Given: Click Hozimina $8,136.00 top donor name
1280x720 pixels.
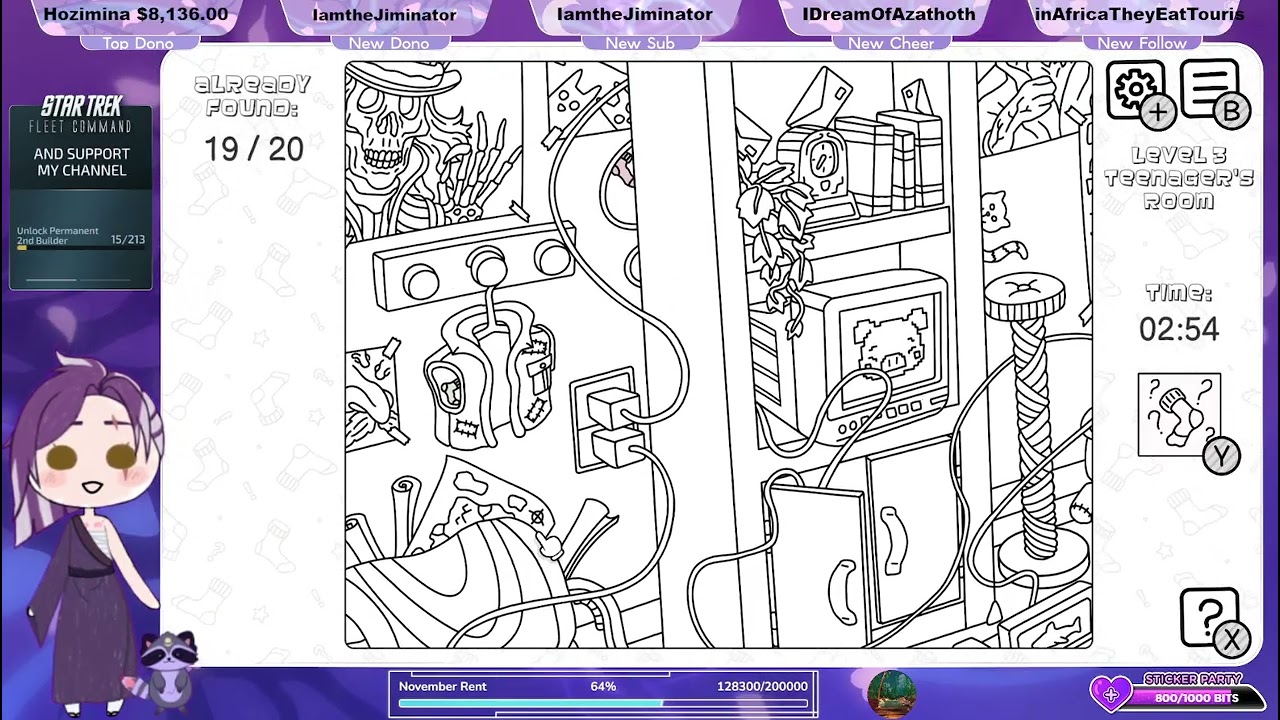Looking at the screenshot, I should [x=136, y=15].
